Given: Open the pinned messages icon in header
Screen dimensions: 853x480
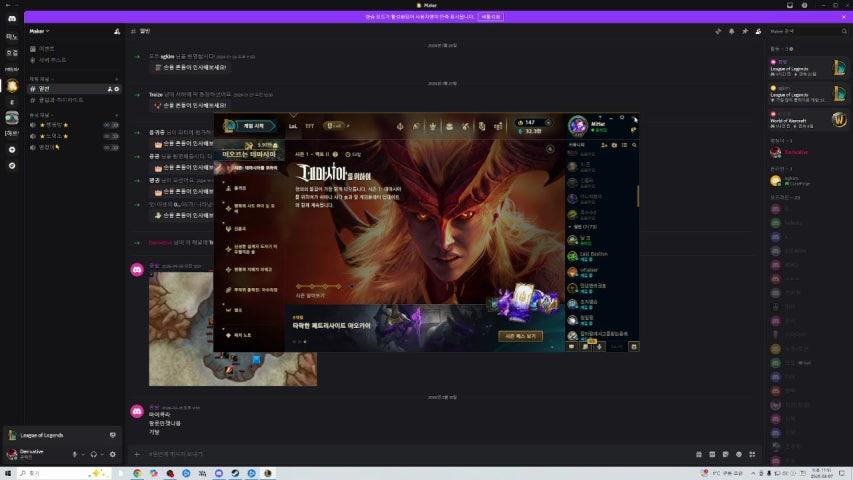Looking at the screenshot, I should tap(745, 31).
